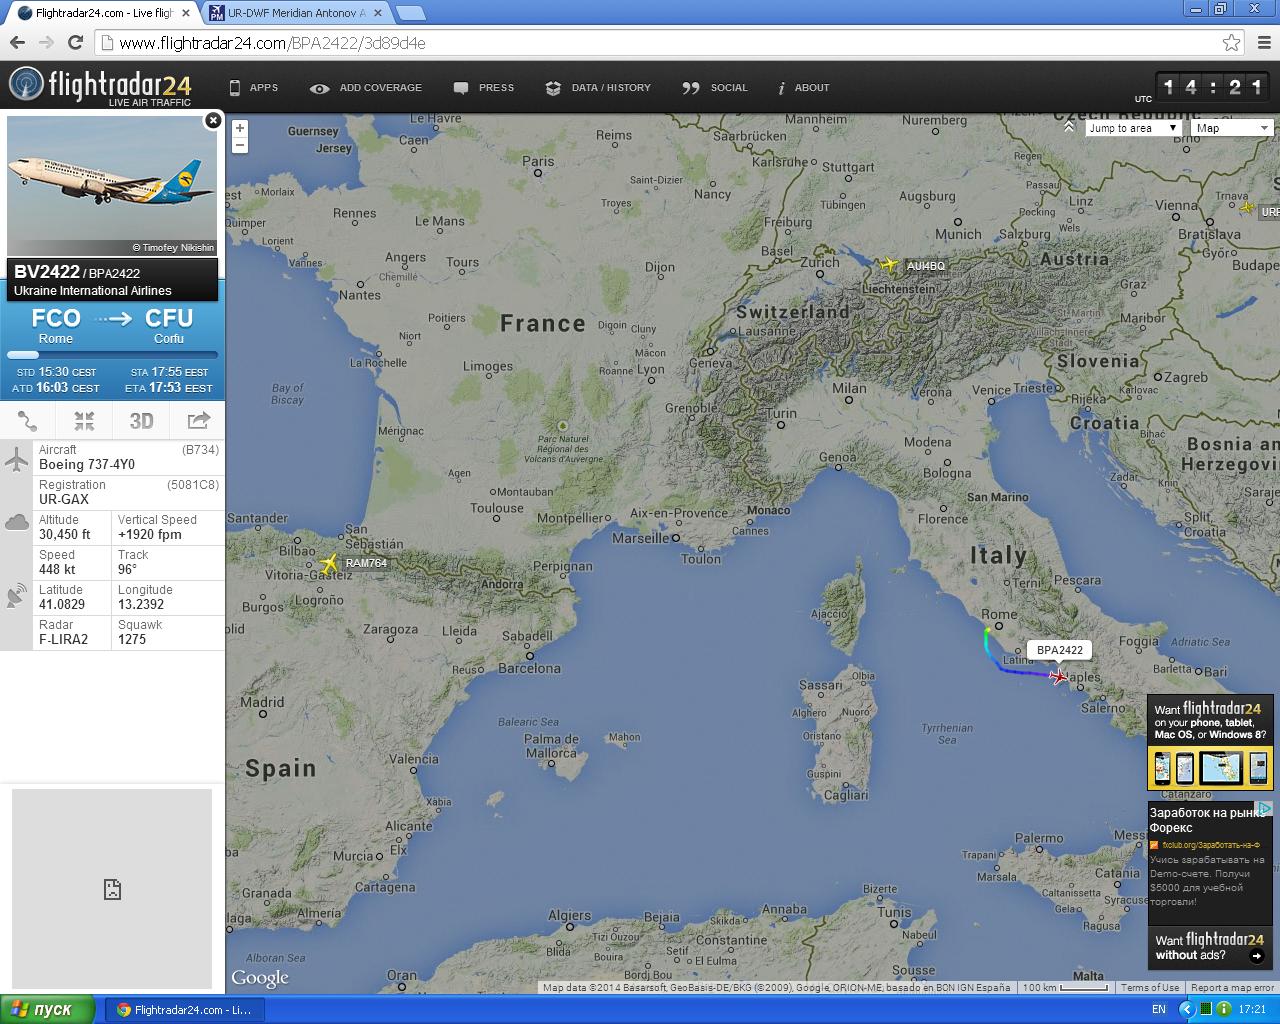Image resolution: width=1280 pixels, height=1024 pixels.
Task: Click CFU Corfu arrival airport
Action: pos(169,325)
